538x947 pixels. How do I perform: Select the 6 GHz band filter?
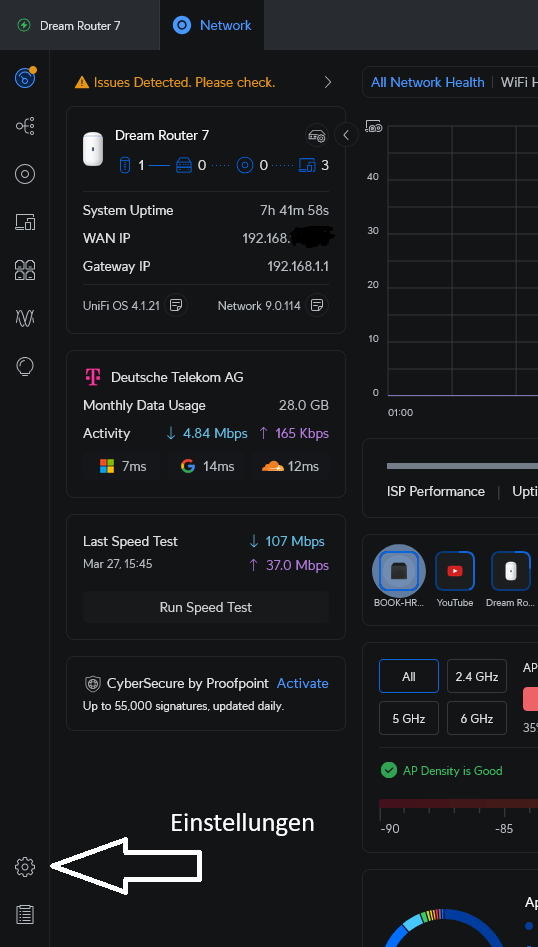tap(476, 718)
